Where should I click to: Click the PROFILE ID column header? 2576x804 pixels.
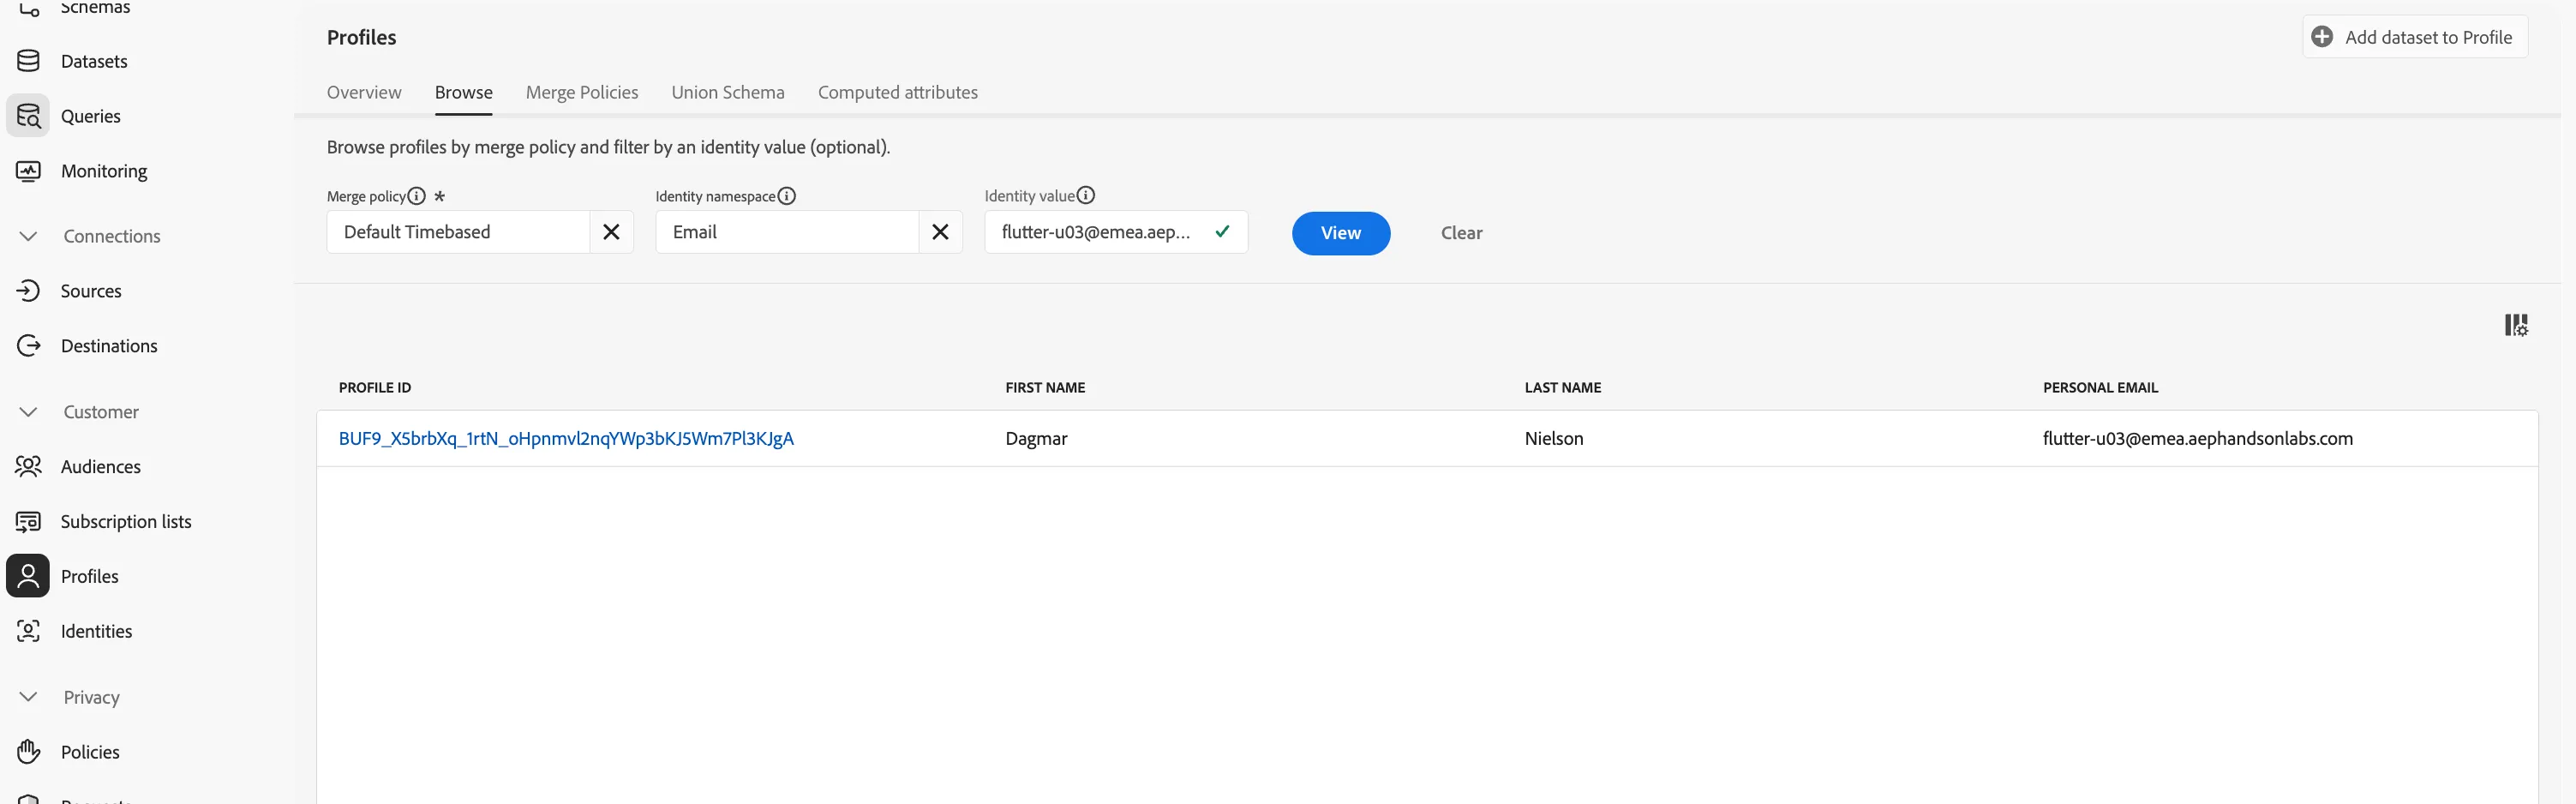click(375, 388)
